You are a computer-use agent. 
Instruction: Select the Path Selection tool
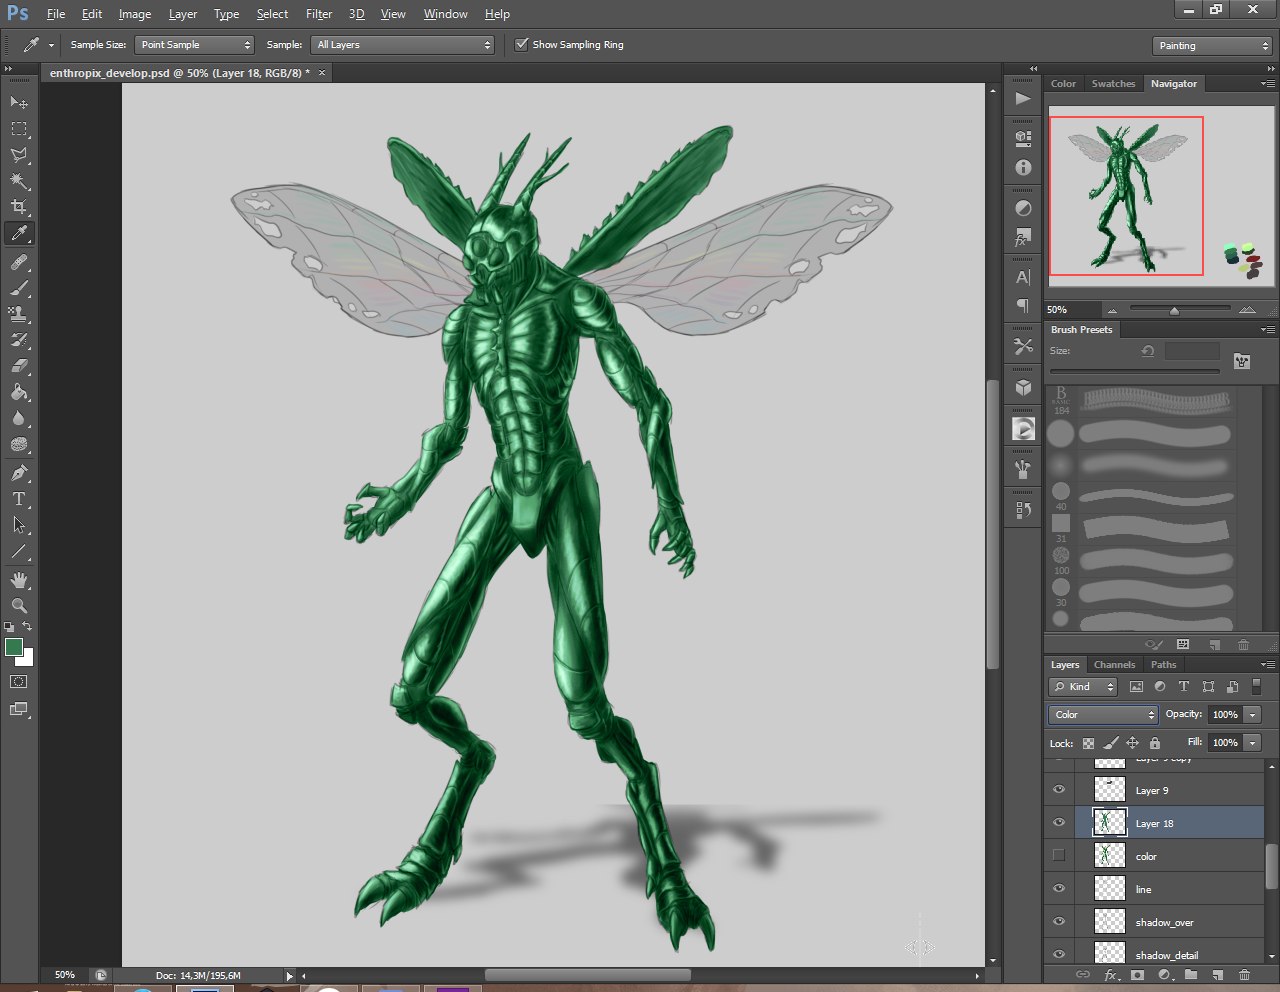click(19, 525)
